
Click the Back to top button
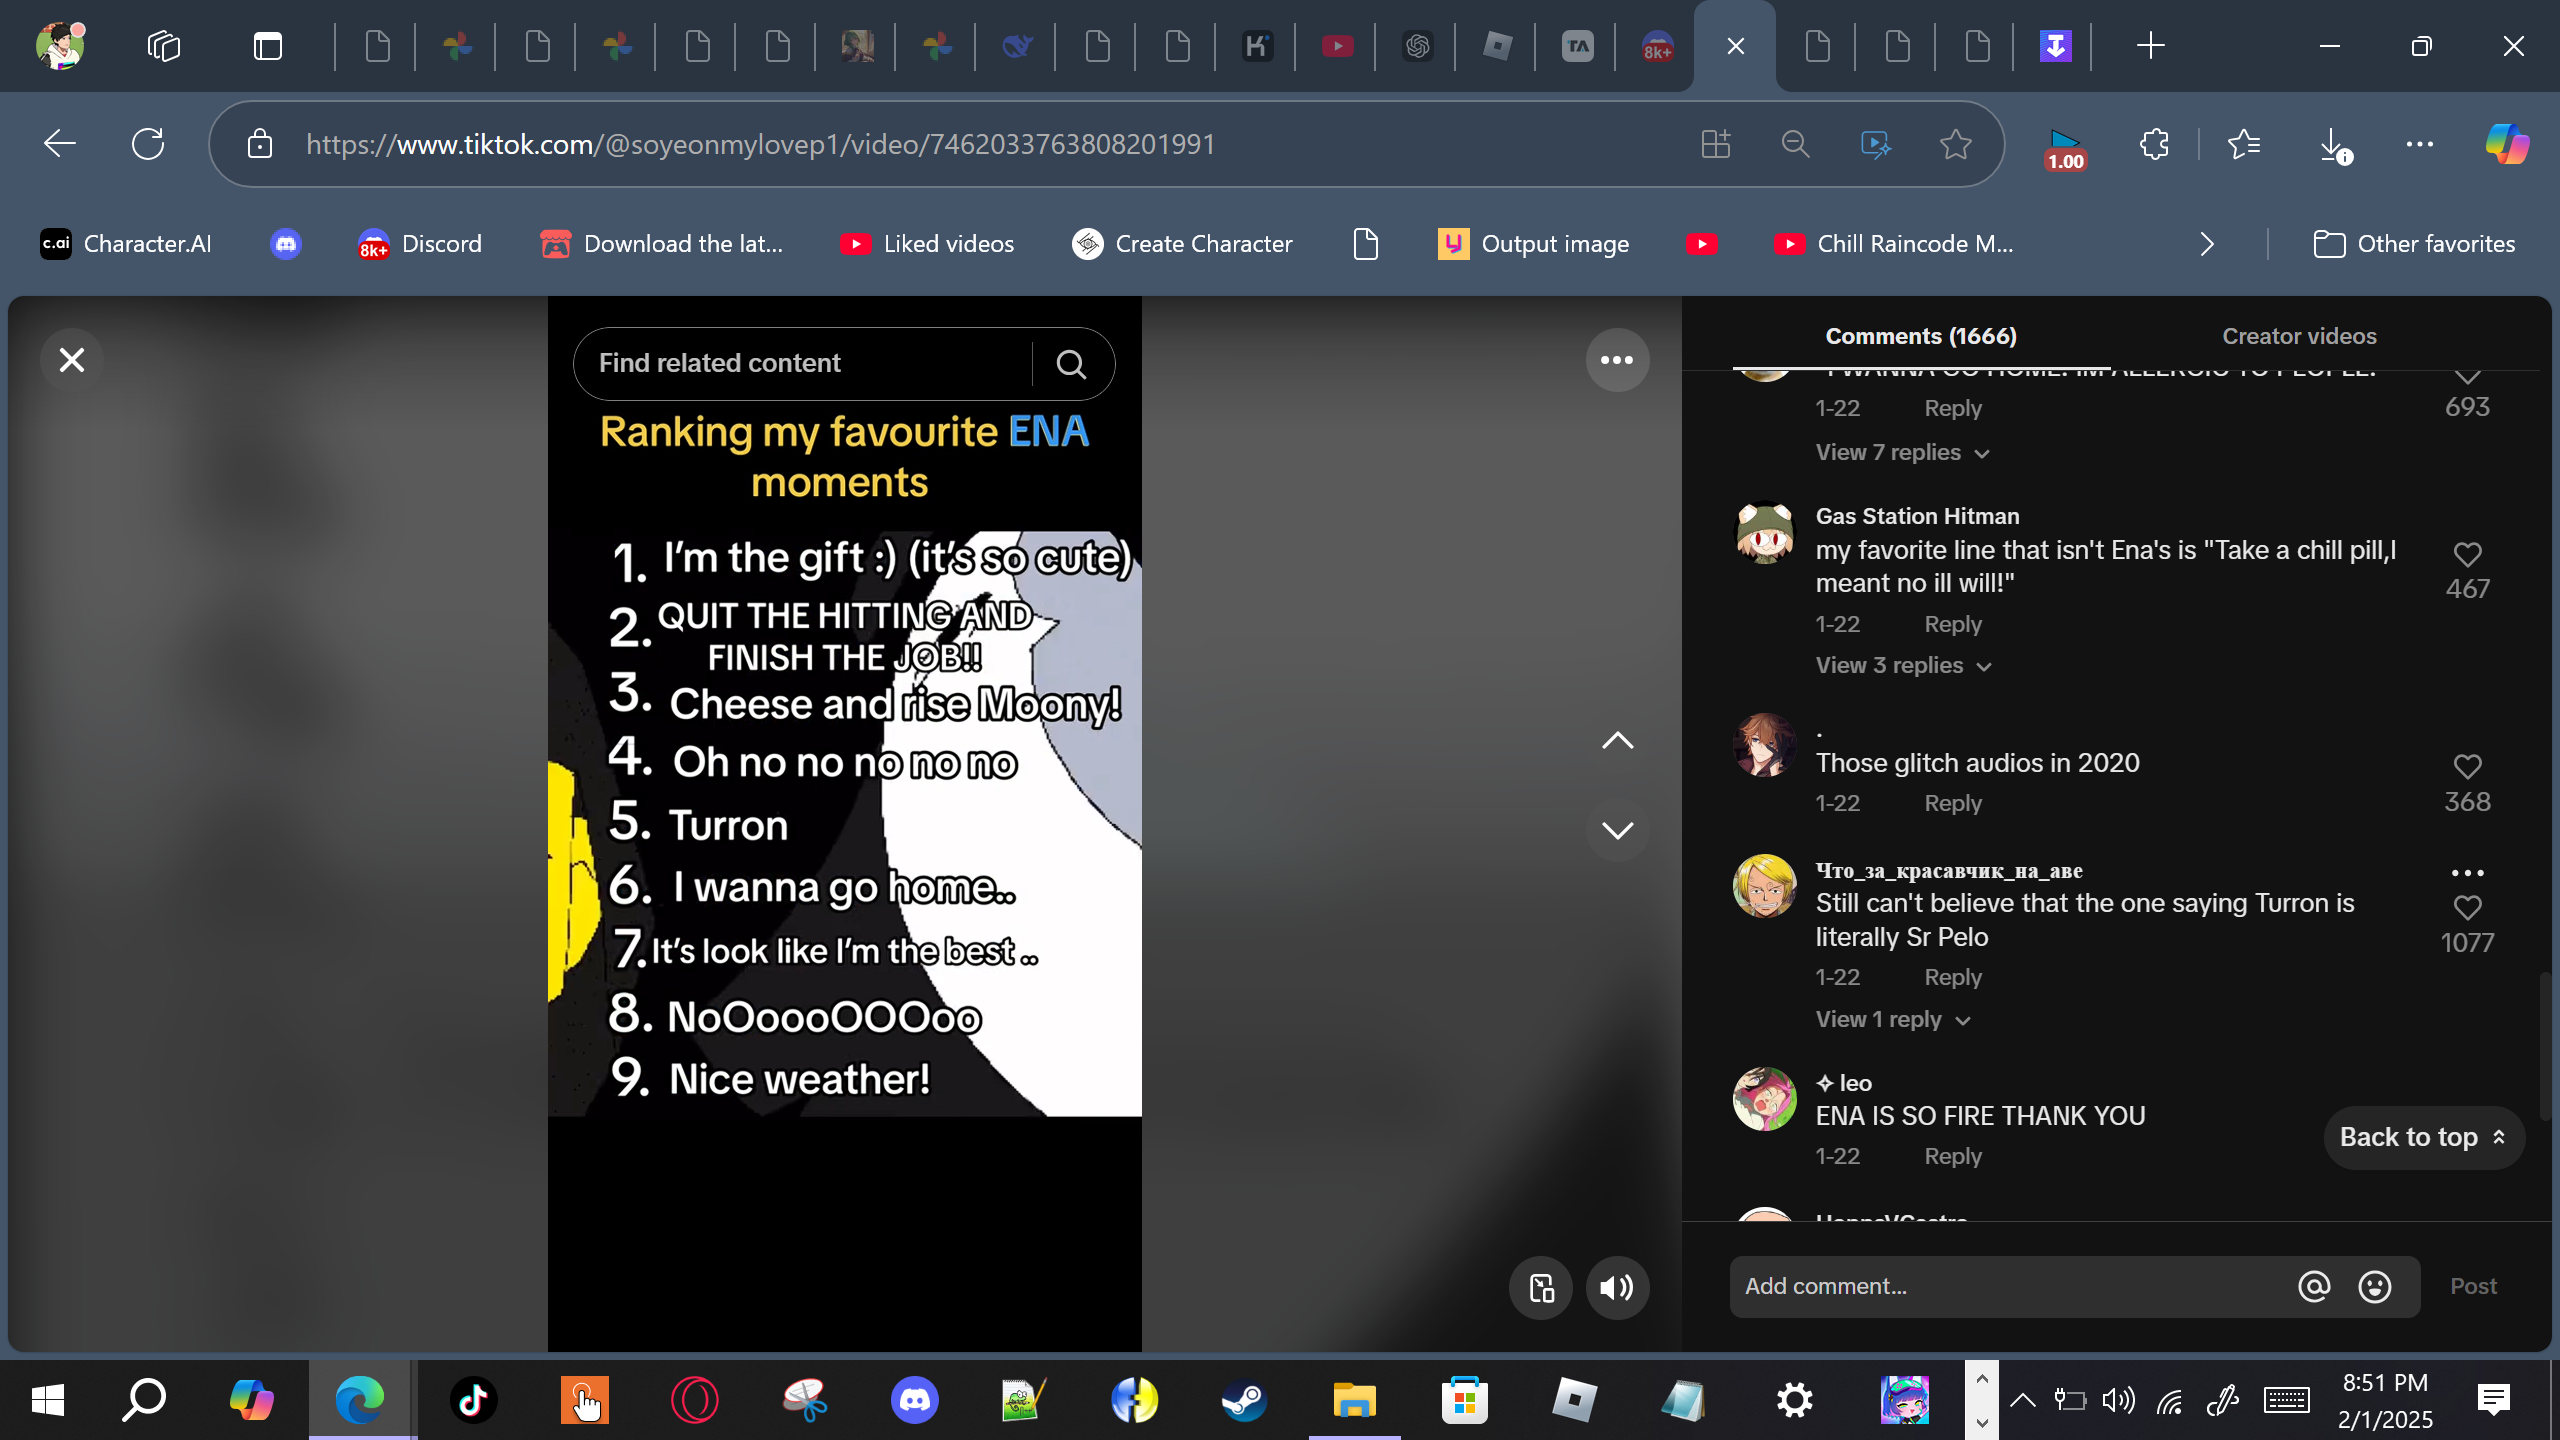point(2422,1137)
